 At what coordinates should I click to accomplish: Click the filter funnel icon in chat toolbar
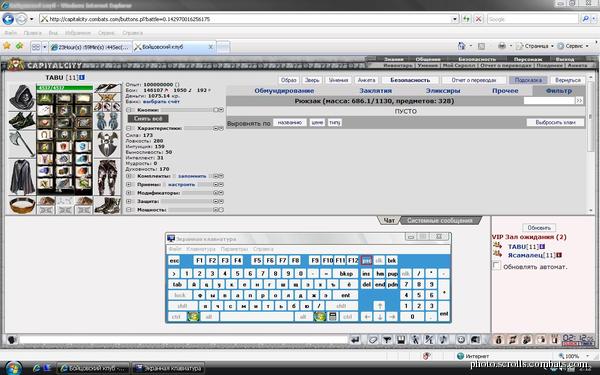[x=387, y=340]
